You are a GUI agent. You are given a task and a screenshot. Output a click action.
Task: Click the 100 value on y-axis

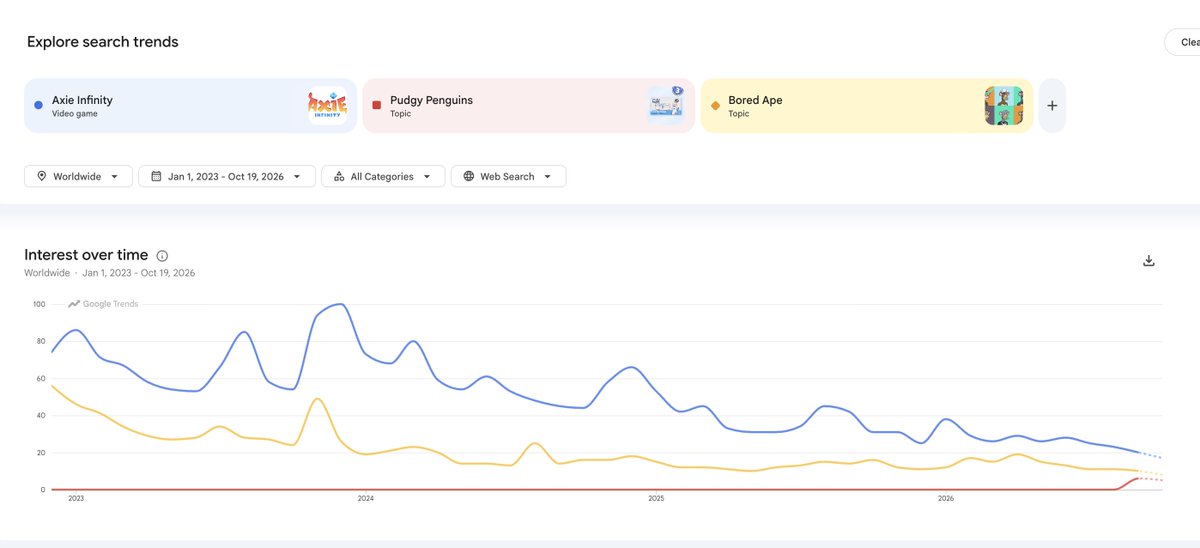[39, 304]
